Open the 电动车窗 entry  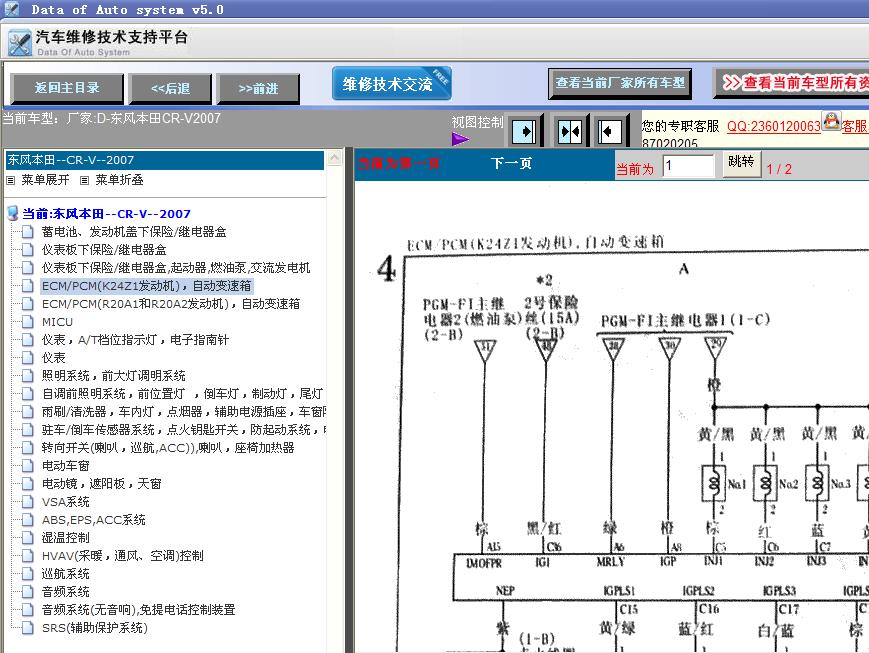coord(65,466)
